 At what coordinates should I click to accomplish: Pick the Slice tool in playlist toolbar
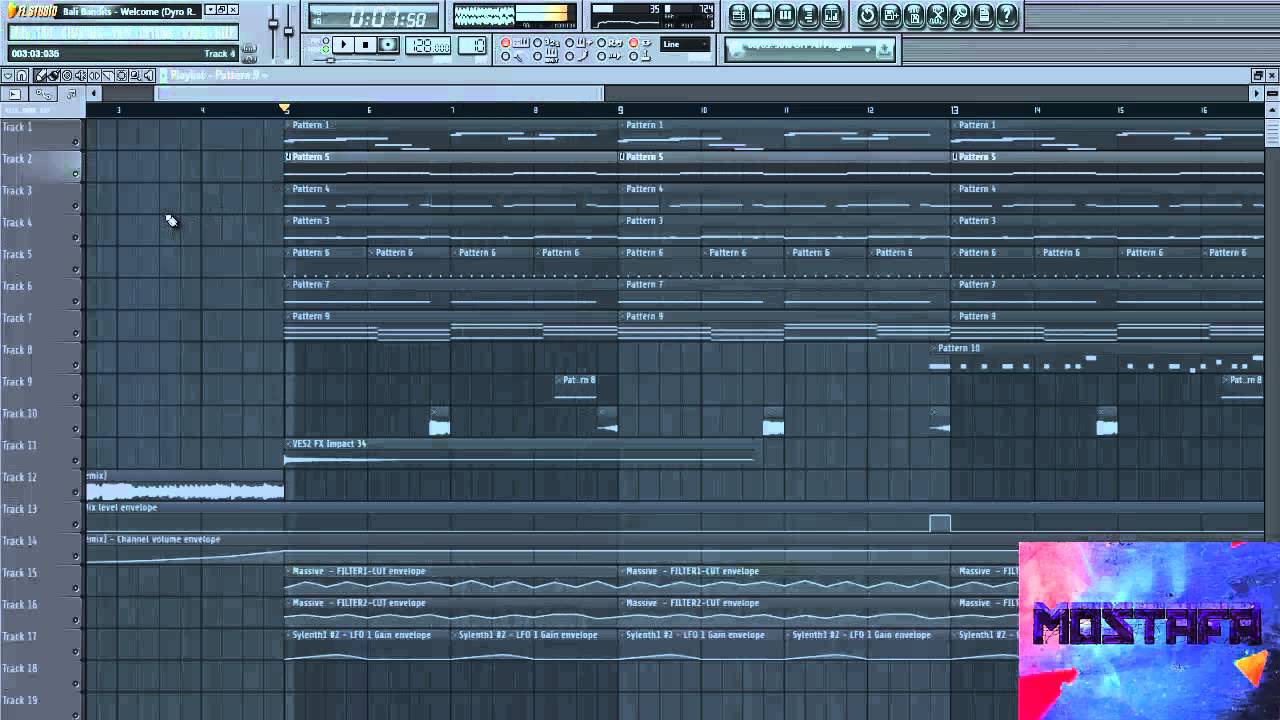coord(108,76)
